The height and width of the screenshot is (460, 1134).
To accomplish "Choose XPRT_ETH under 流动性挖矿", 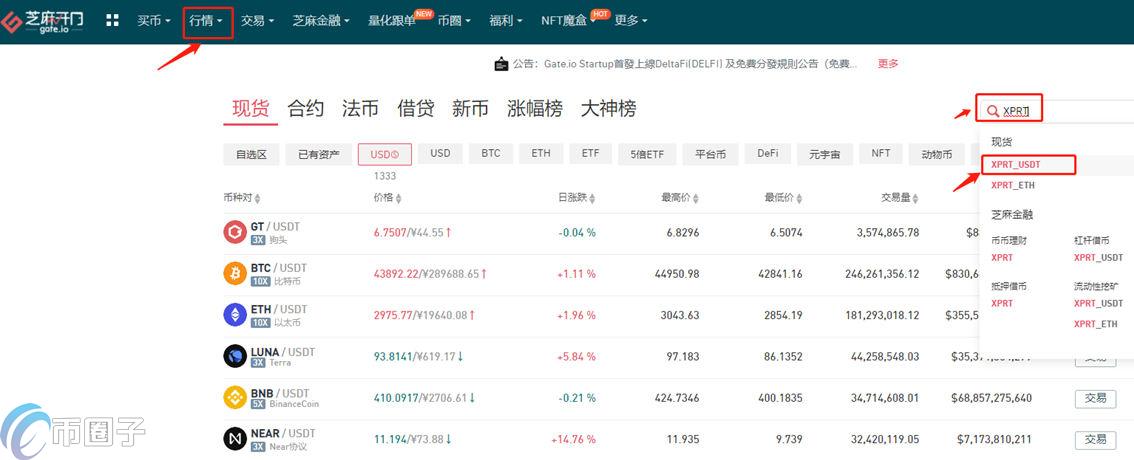I will coord(1095,324).
